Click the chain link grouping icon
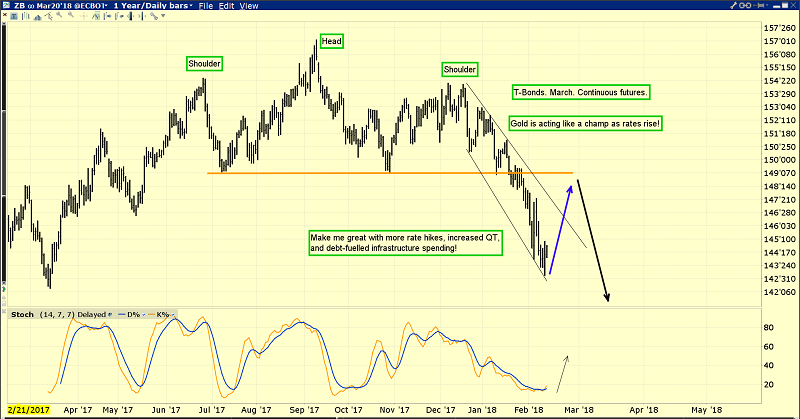The width and height of the screenshot is (800, 419). 745,5
